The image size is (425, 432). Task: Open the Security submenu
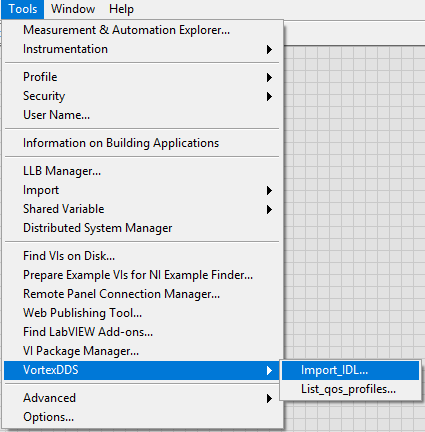142,96
